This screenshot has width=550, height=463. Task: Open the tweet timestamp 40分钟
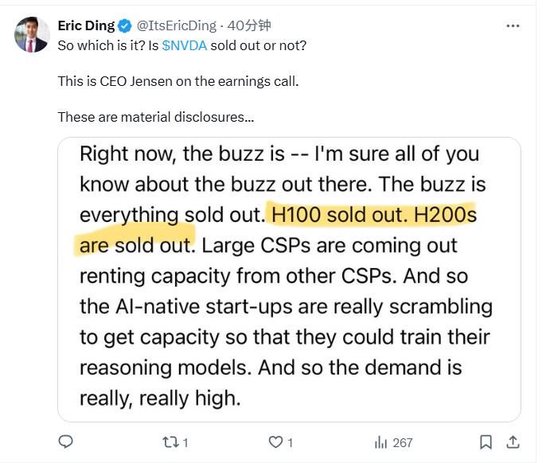point(249,26)
